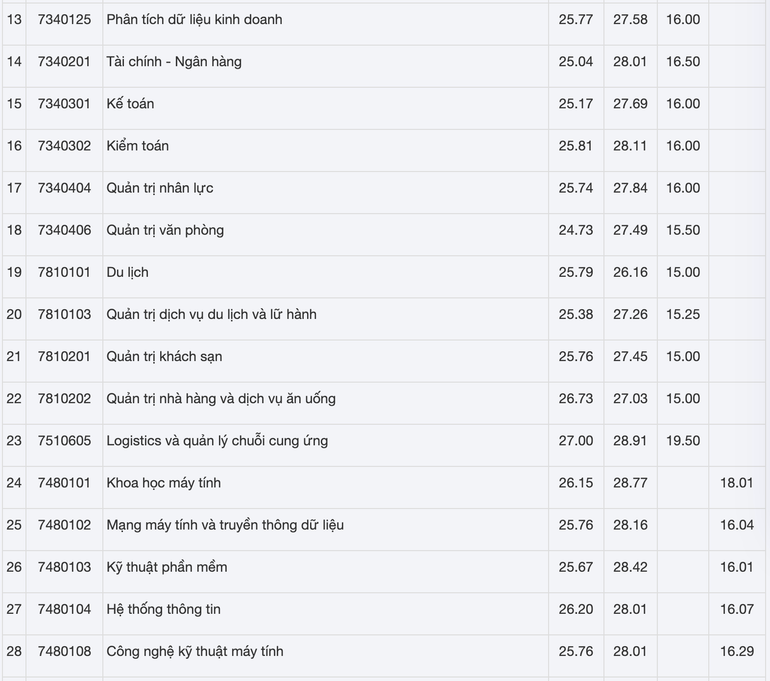
Task: Click the score value 28.91
Action: 630,440
